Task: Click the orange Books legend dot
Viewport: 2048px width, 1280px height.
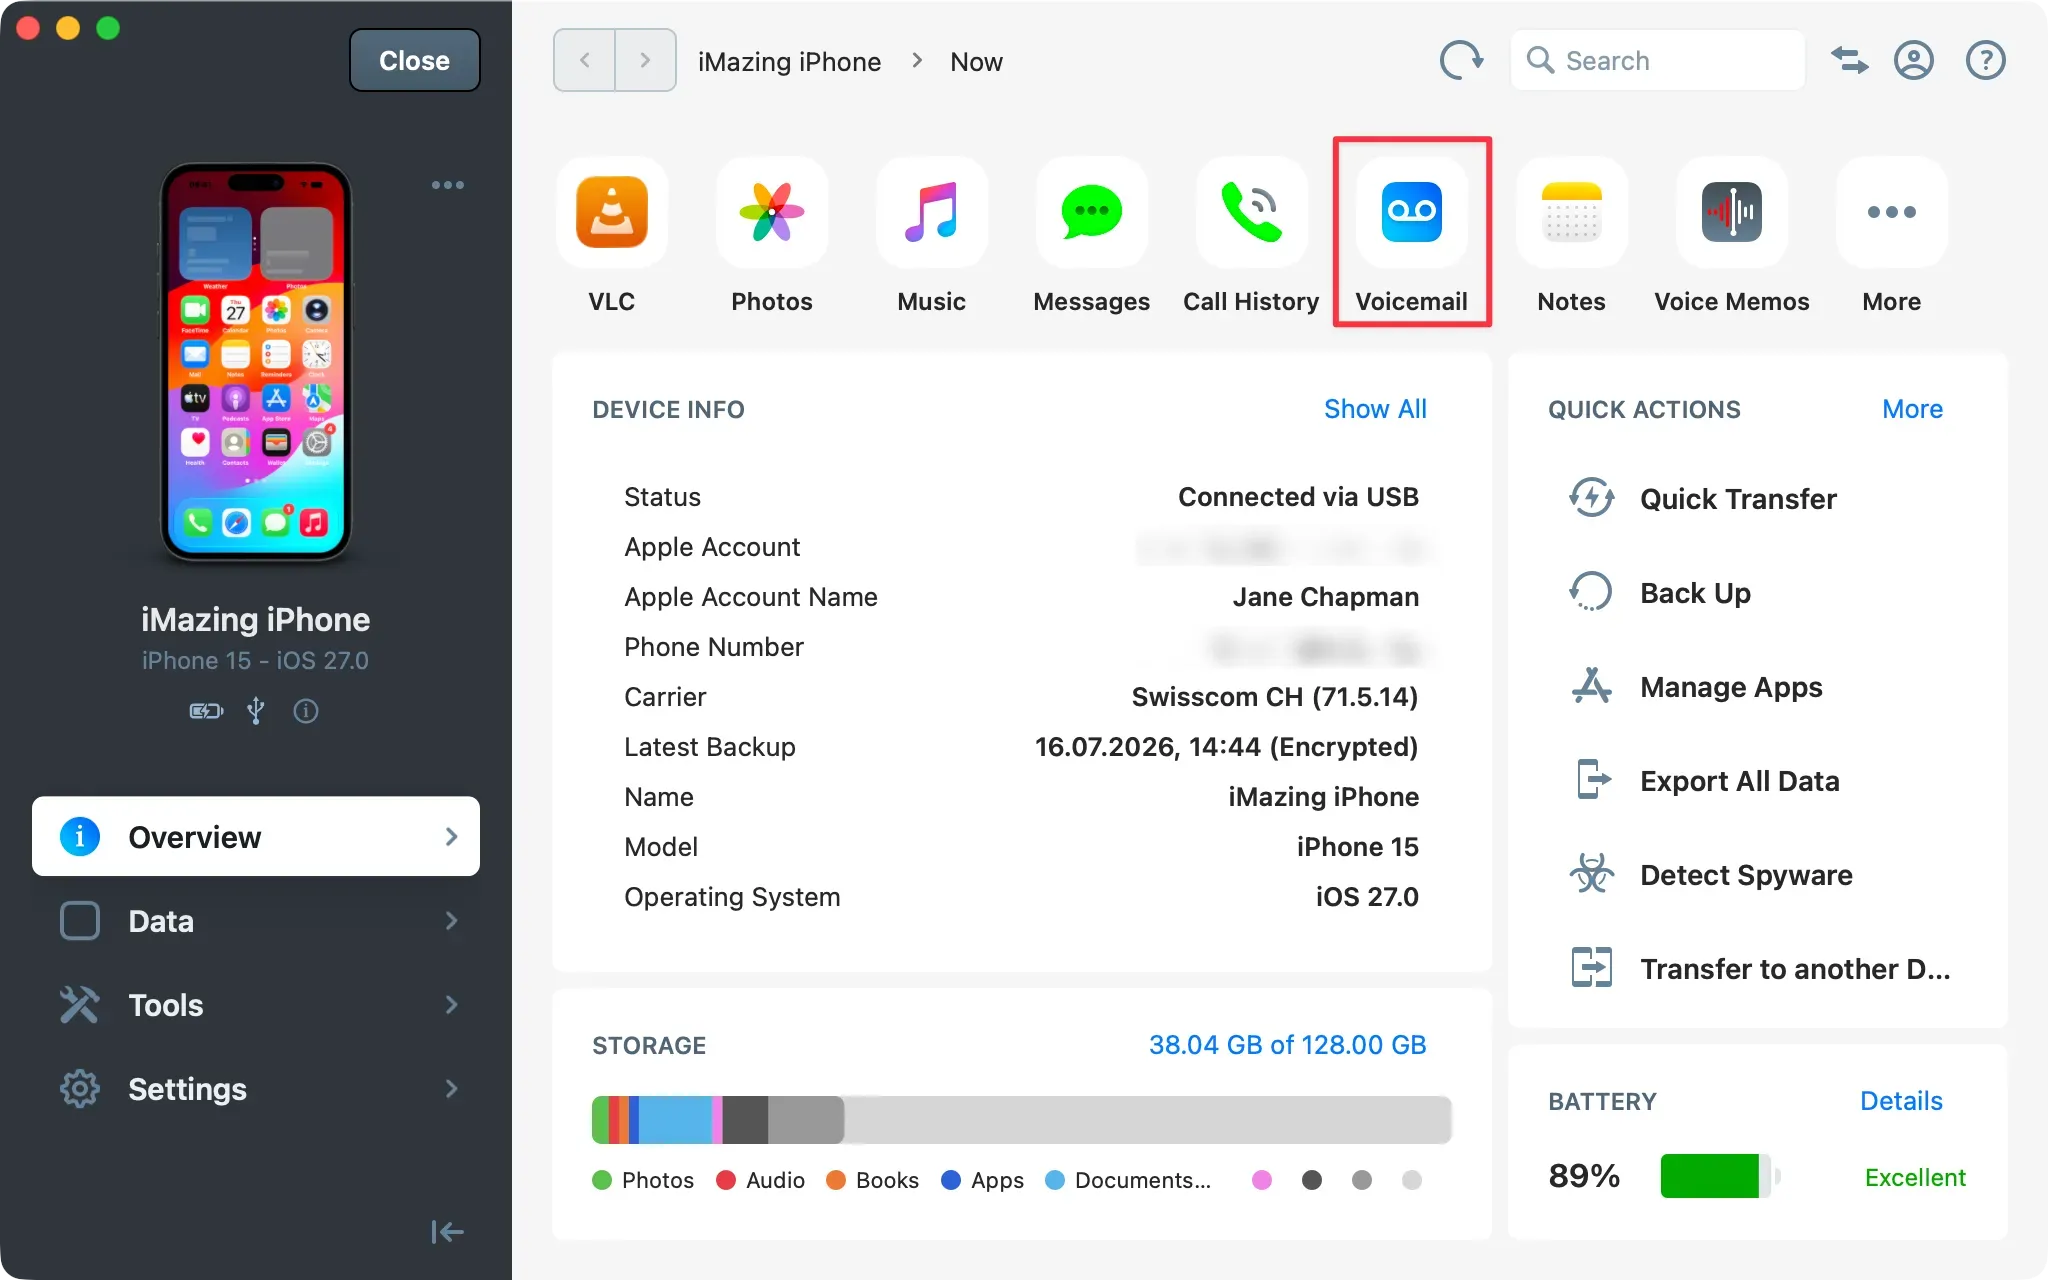Action: coord(836,1180)
